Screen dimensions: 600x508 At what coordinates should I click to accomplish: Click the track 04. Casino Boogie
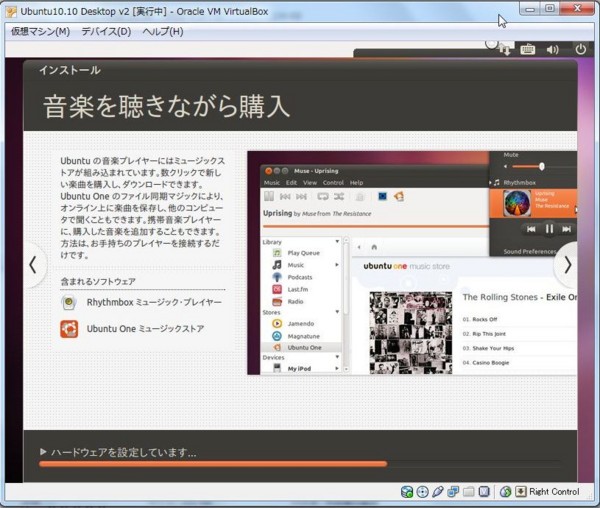pos(486,363)
